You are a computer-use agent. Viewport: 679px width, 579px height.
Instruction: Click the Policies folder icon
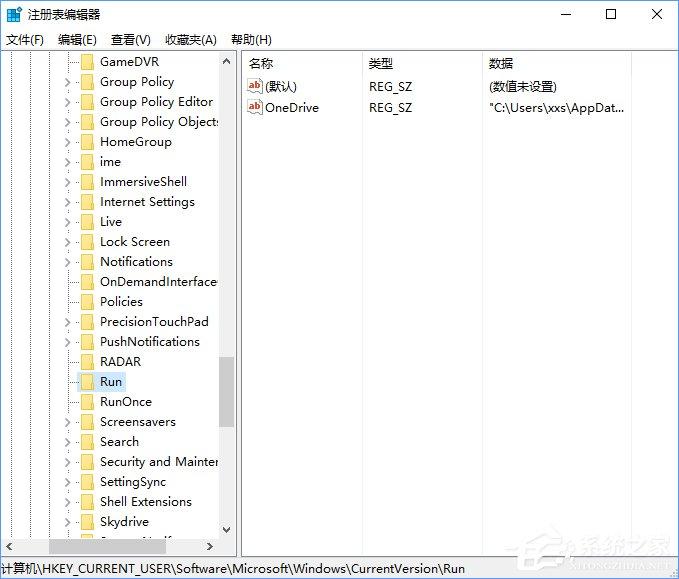tap(87, 302)
